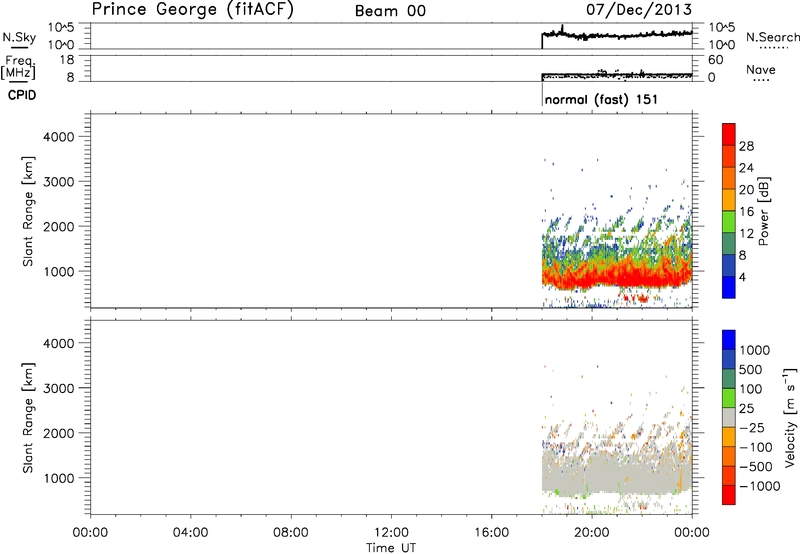
Task: Click the date '07/Dec/2013'
Action: 639,9
